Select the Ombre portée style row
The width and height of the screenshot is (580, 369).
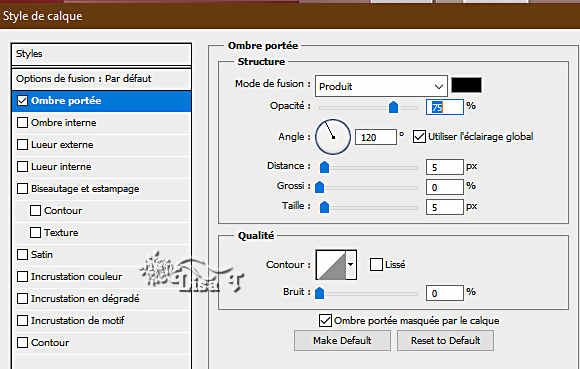(x=101, y=101)
